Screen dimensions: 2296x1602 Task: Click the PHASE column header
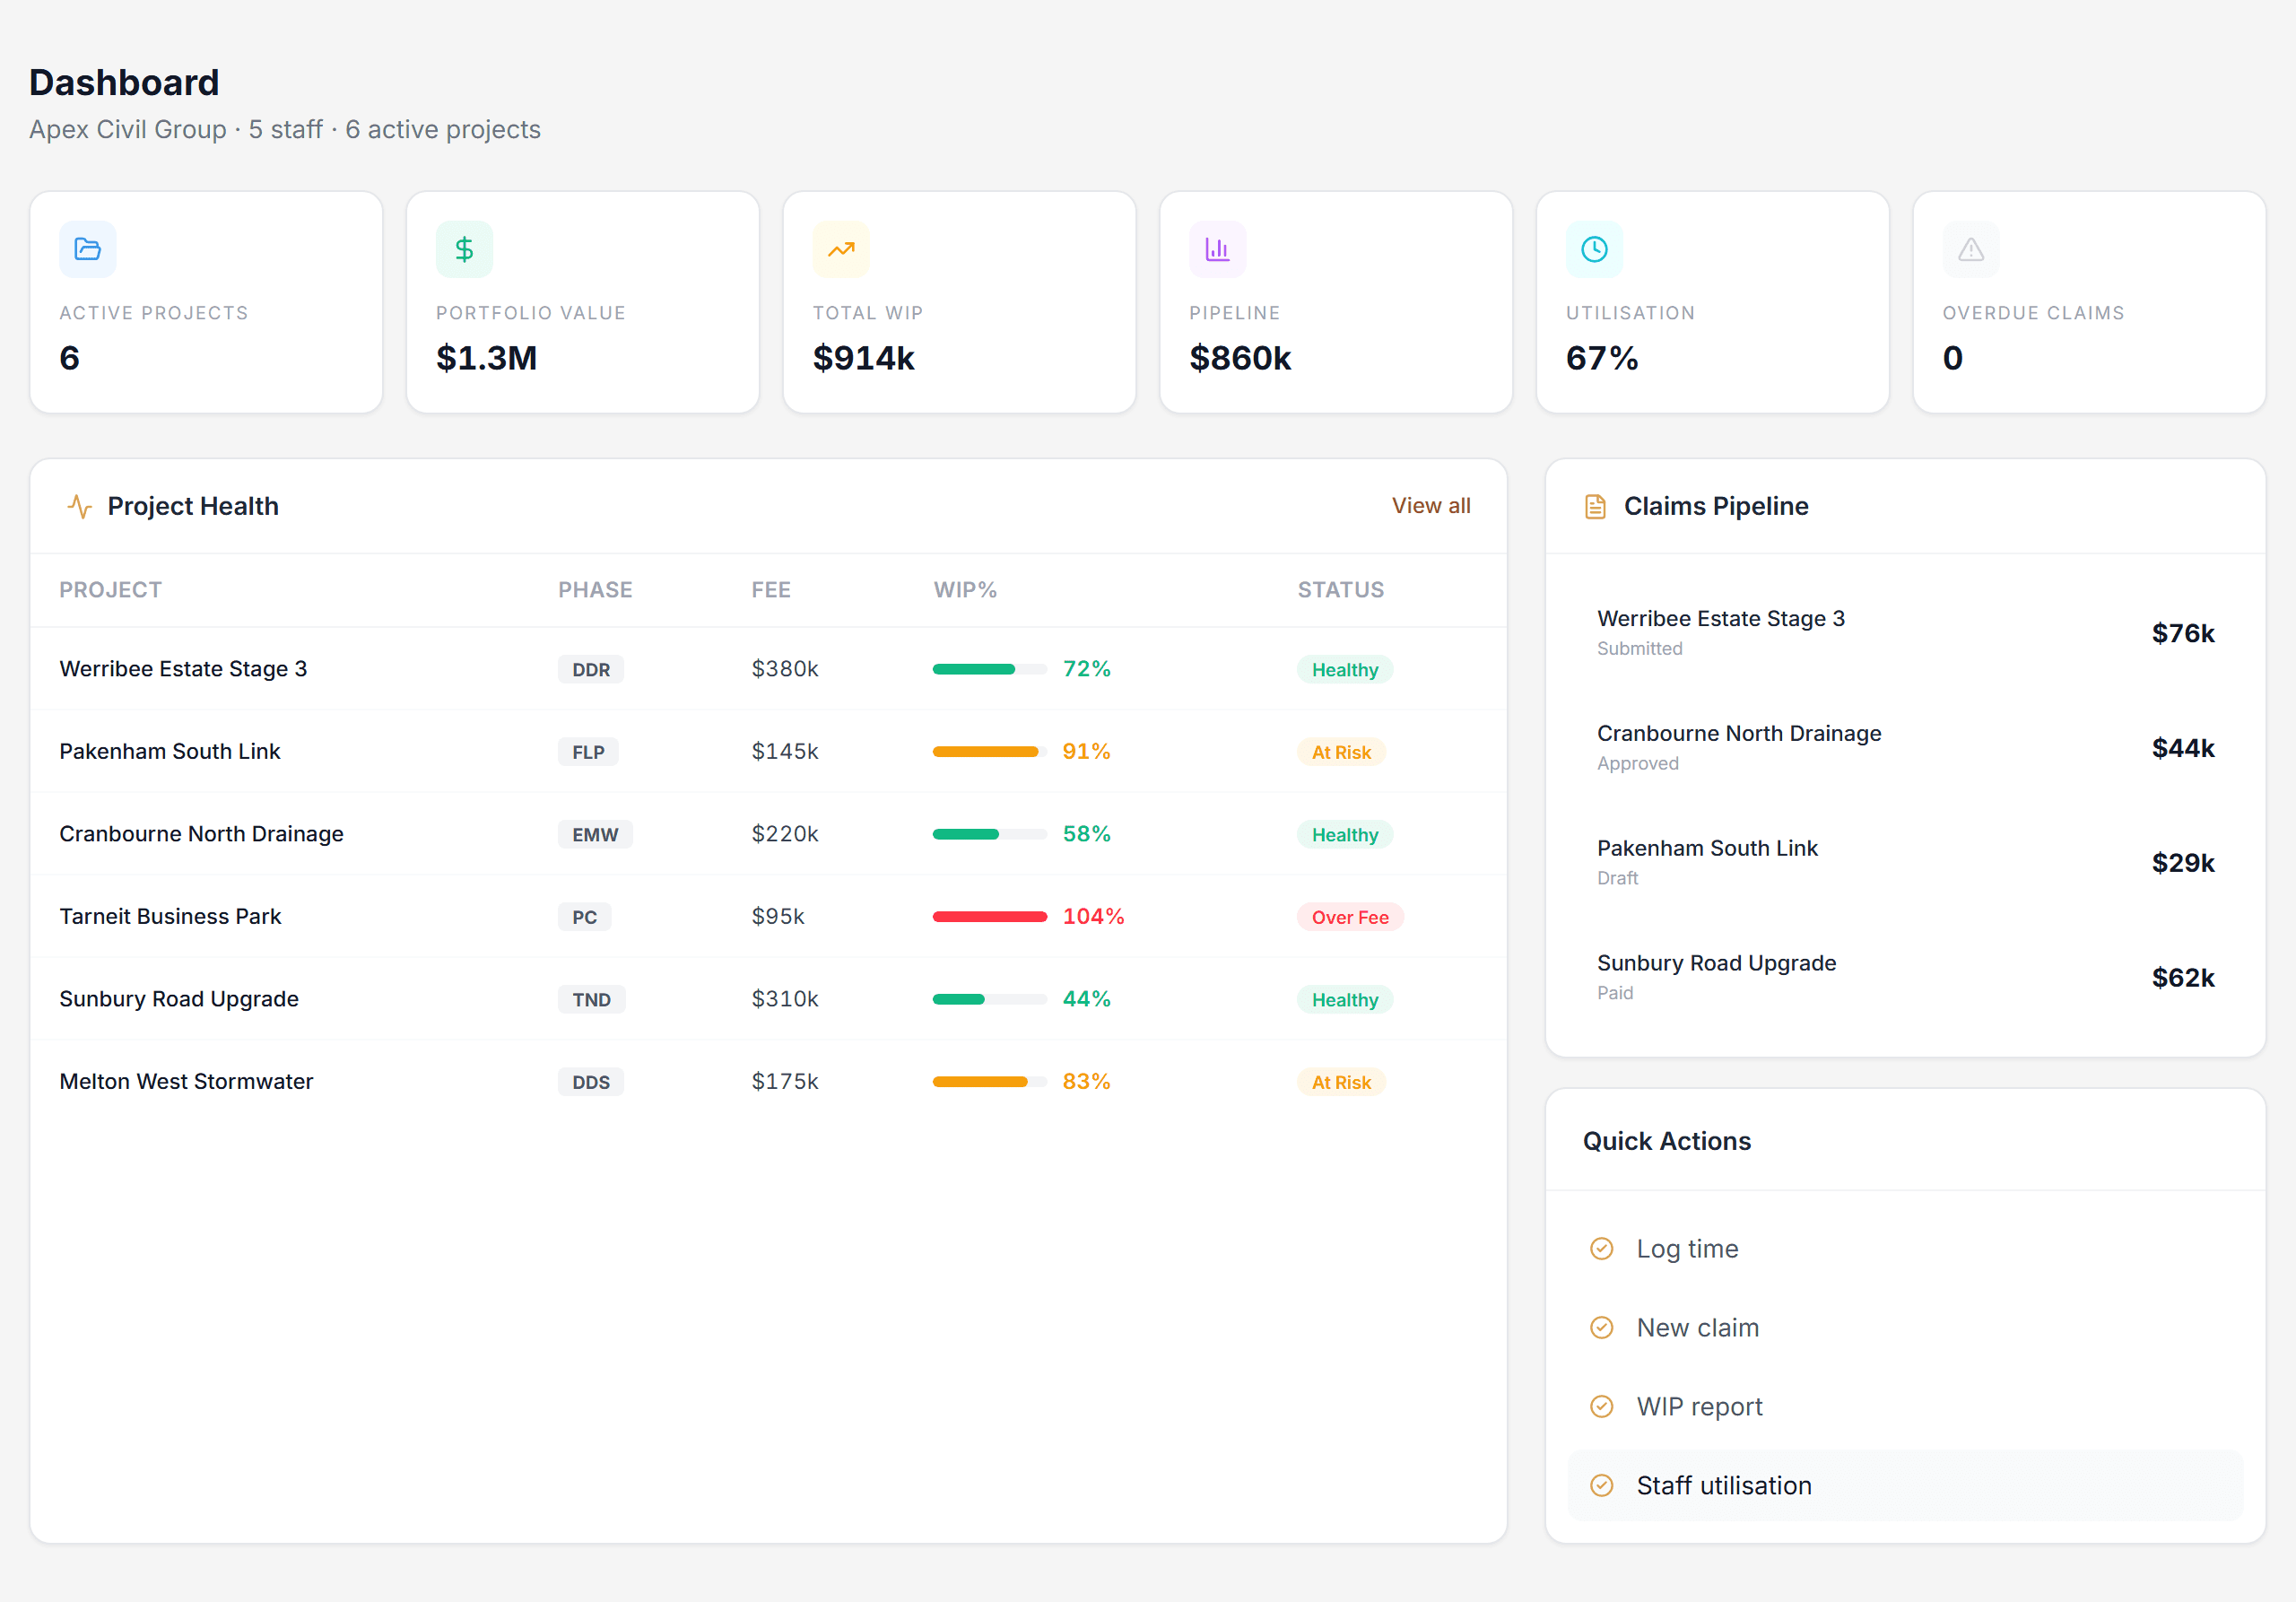595,590
